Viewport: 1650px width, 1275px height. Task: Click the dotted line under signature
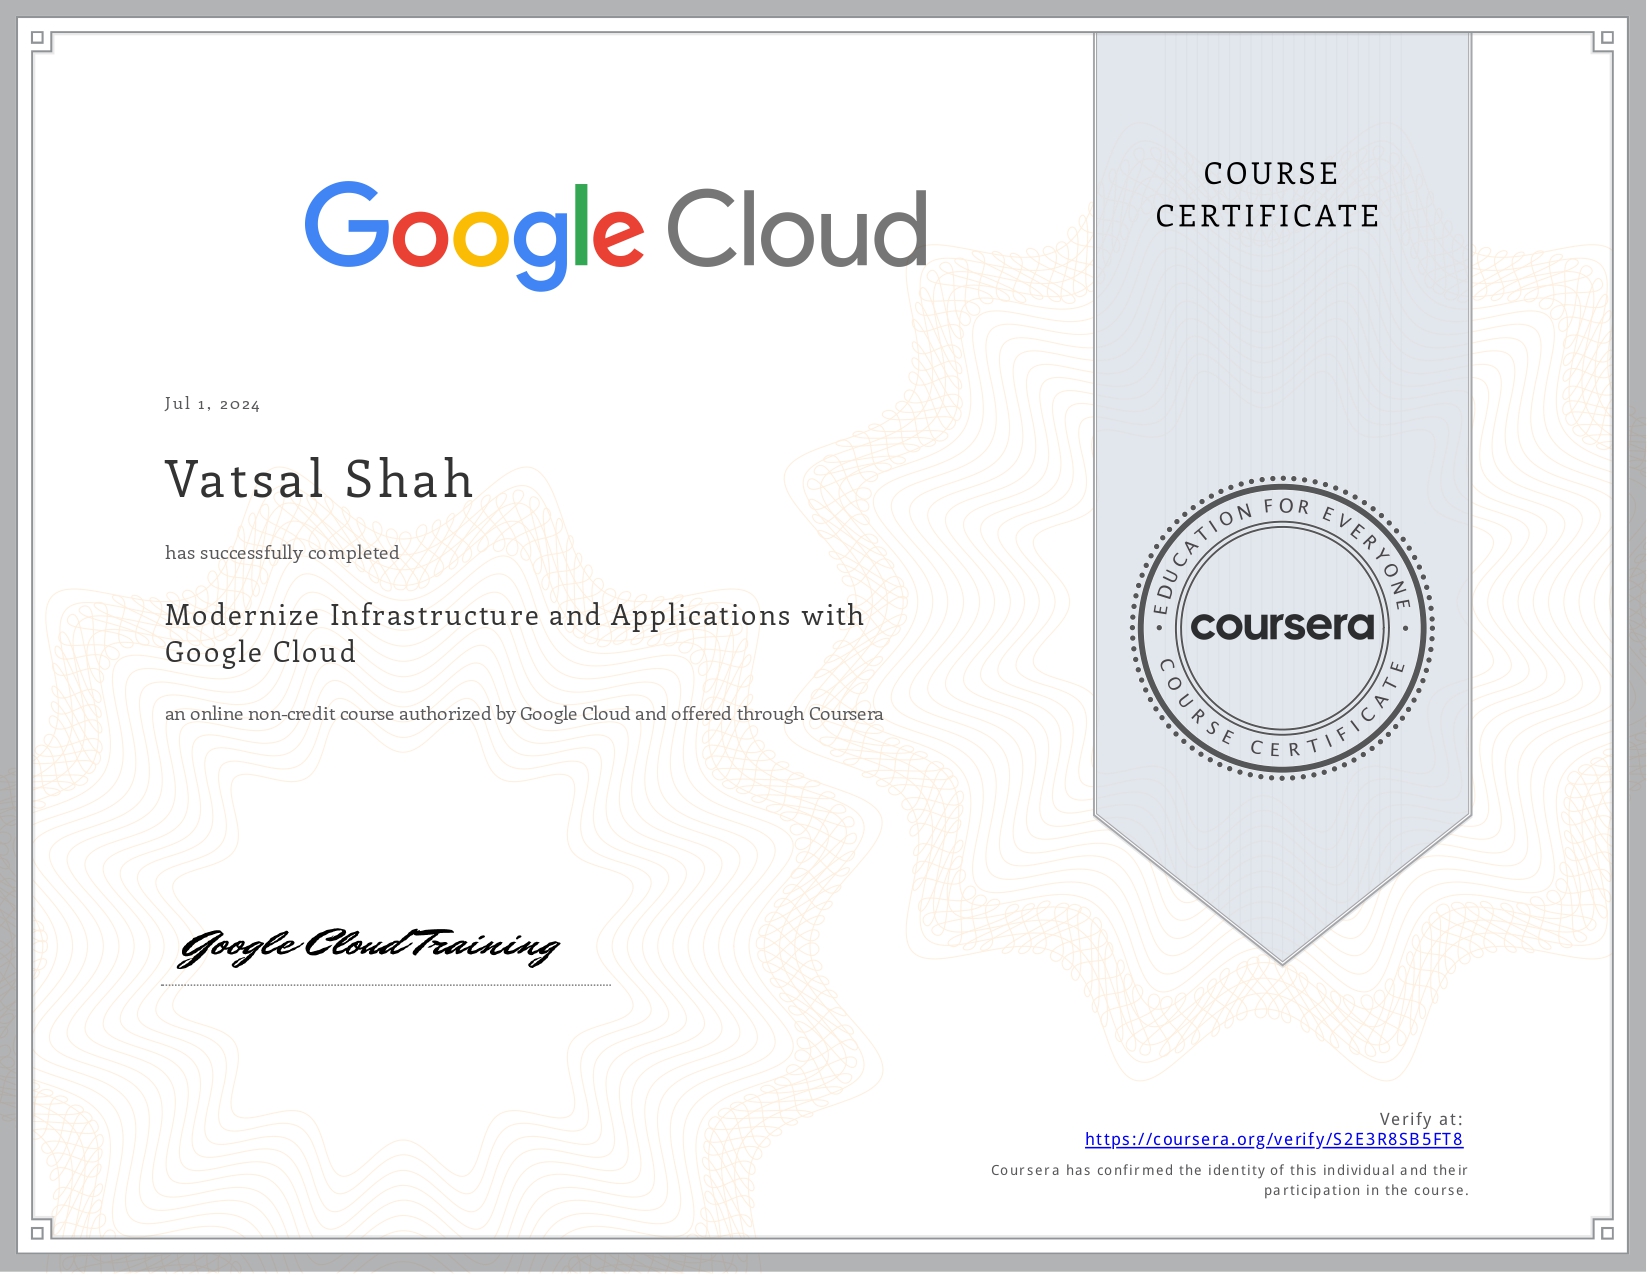click(386, 985)
